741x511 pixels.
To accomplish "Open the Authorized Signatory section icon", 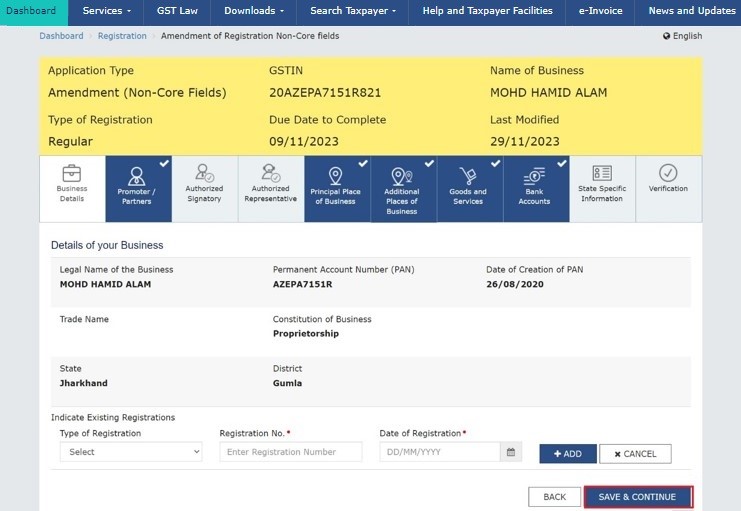I will (x=204, y=172).
